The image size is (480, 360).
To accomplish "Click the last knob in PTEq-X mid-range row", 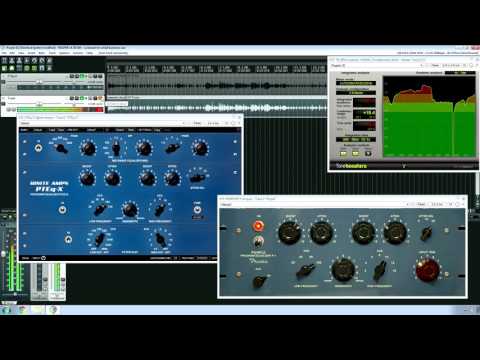I will pos(200,148).
